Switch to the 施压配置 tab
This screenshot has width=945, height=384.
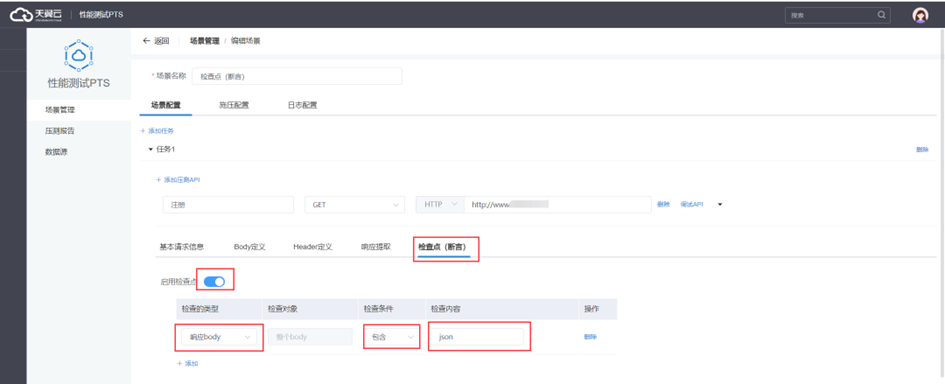(234, 105)
